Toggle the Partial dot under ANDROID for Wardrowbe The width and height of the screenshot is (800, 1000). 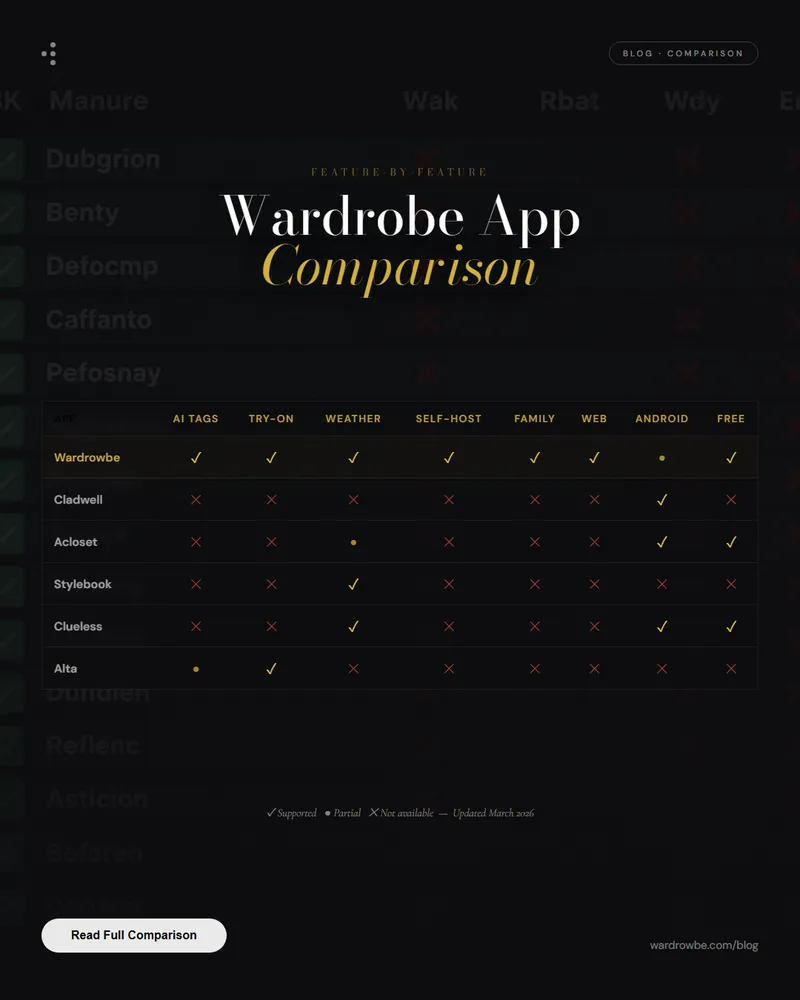point(661,457)
